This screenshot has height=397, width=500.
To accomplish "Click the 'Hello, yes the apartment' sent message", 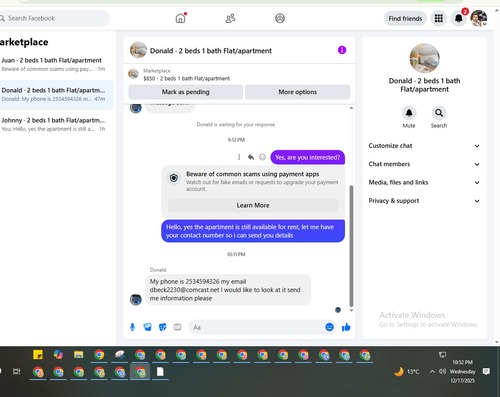I will [253, 231].
